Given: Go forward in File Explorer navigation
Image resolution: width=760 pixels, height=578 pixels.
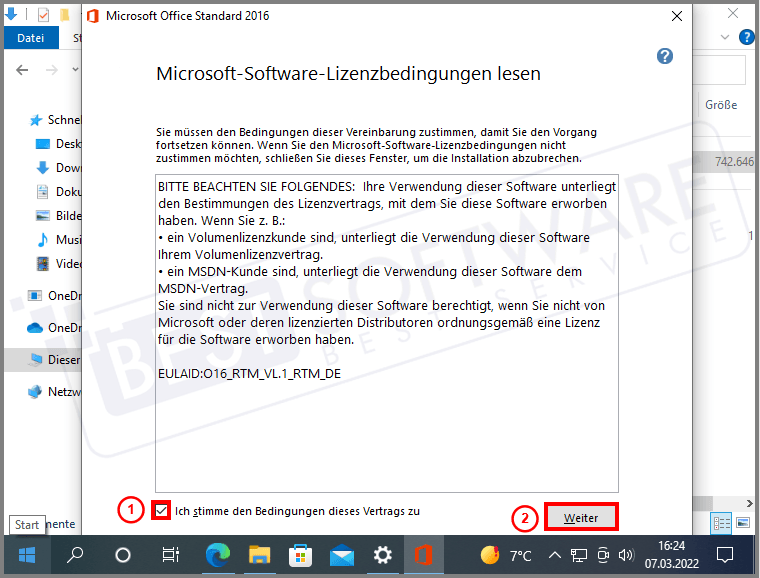Looking at the screenshot, I should tap(52, 70).
